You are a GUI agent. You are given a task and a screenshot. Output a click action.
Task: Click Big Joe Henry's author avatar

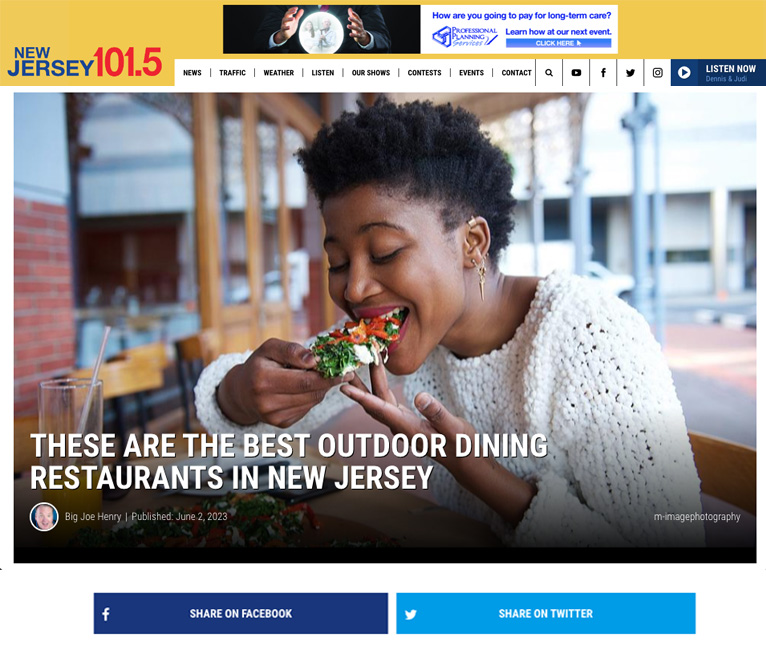(44, 516)
